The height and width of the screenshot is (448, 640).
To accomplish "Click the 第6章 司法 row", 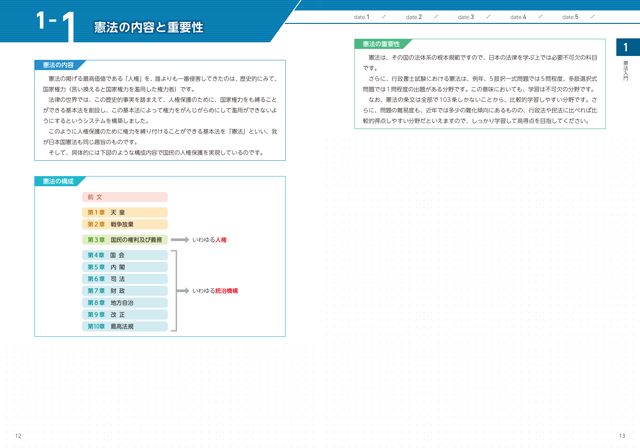I will coord(125,279).
